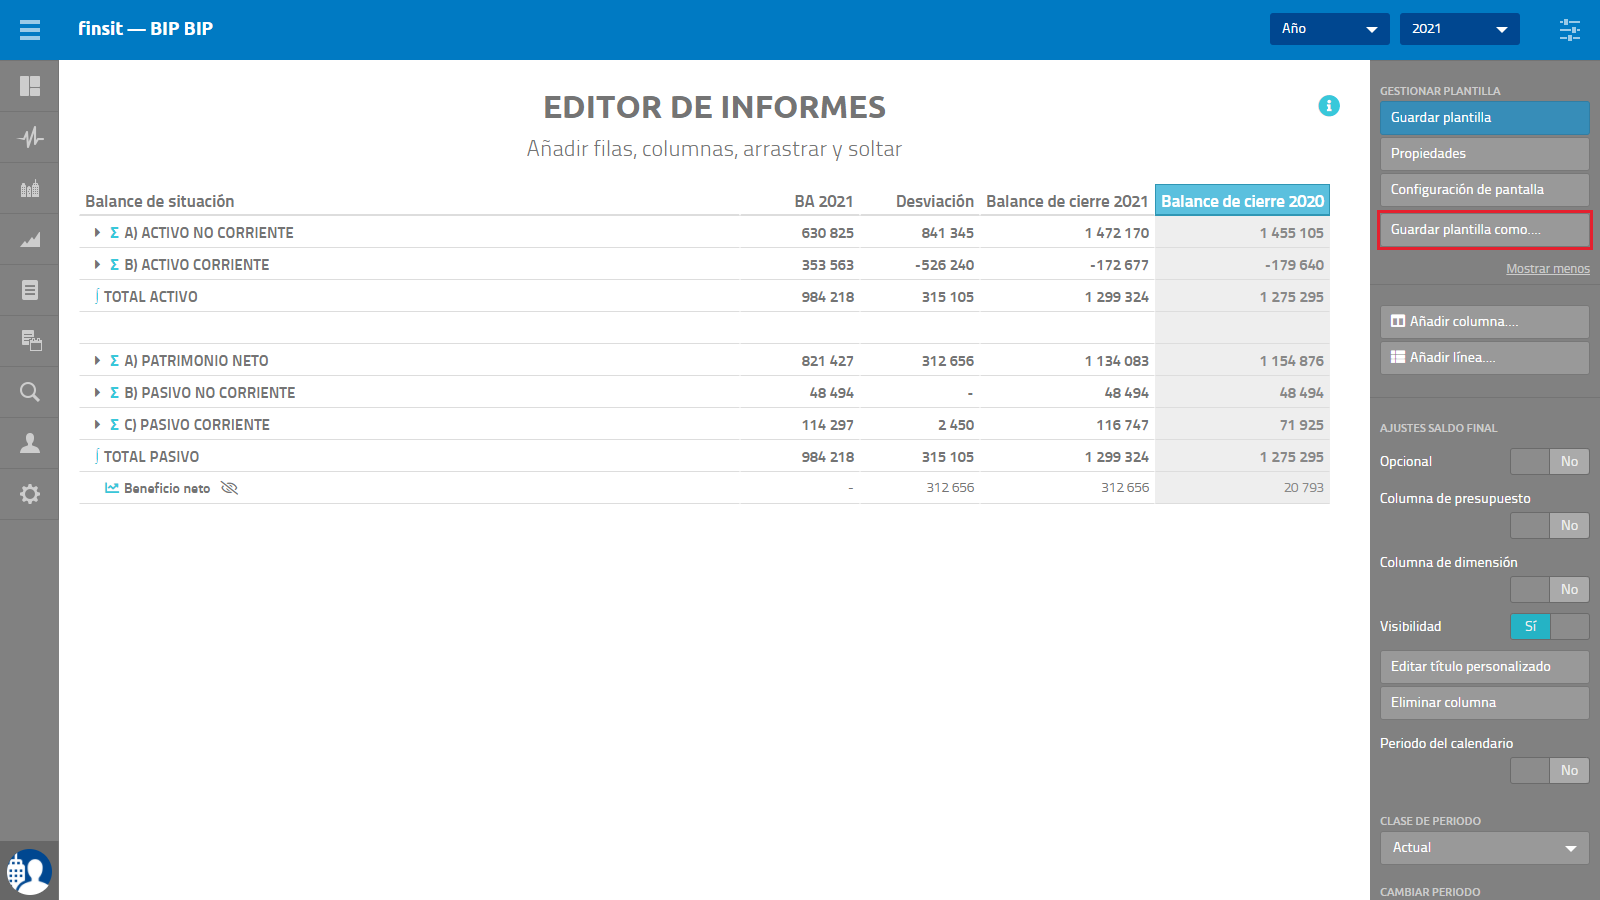The height and width of the screenshot is (900, 1600).
Task: Toggle the Periodo del calendario switch
Action: tap(1549, 770)
